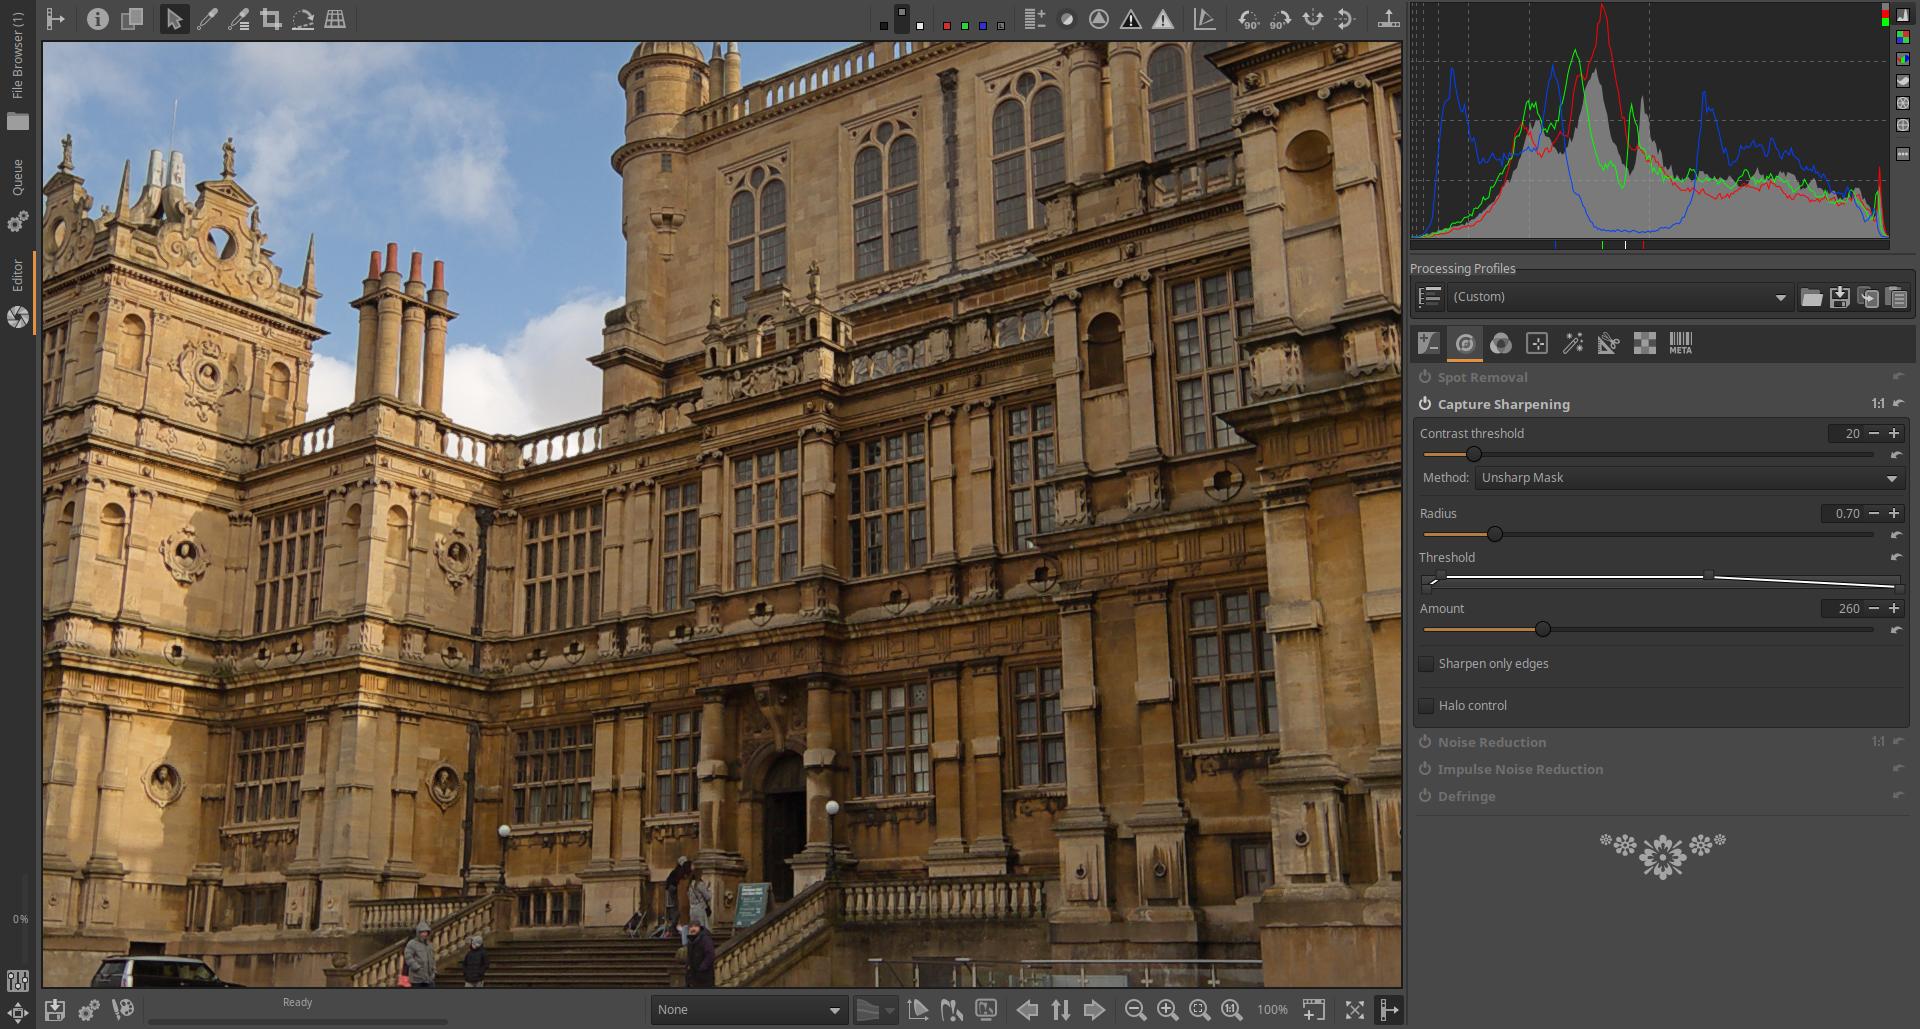Toggle the Capture Sharpening power button

pos(1425,404)
